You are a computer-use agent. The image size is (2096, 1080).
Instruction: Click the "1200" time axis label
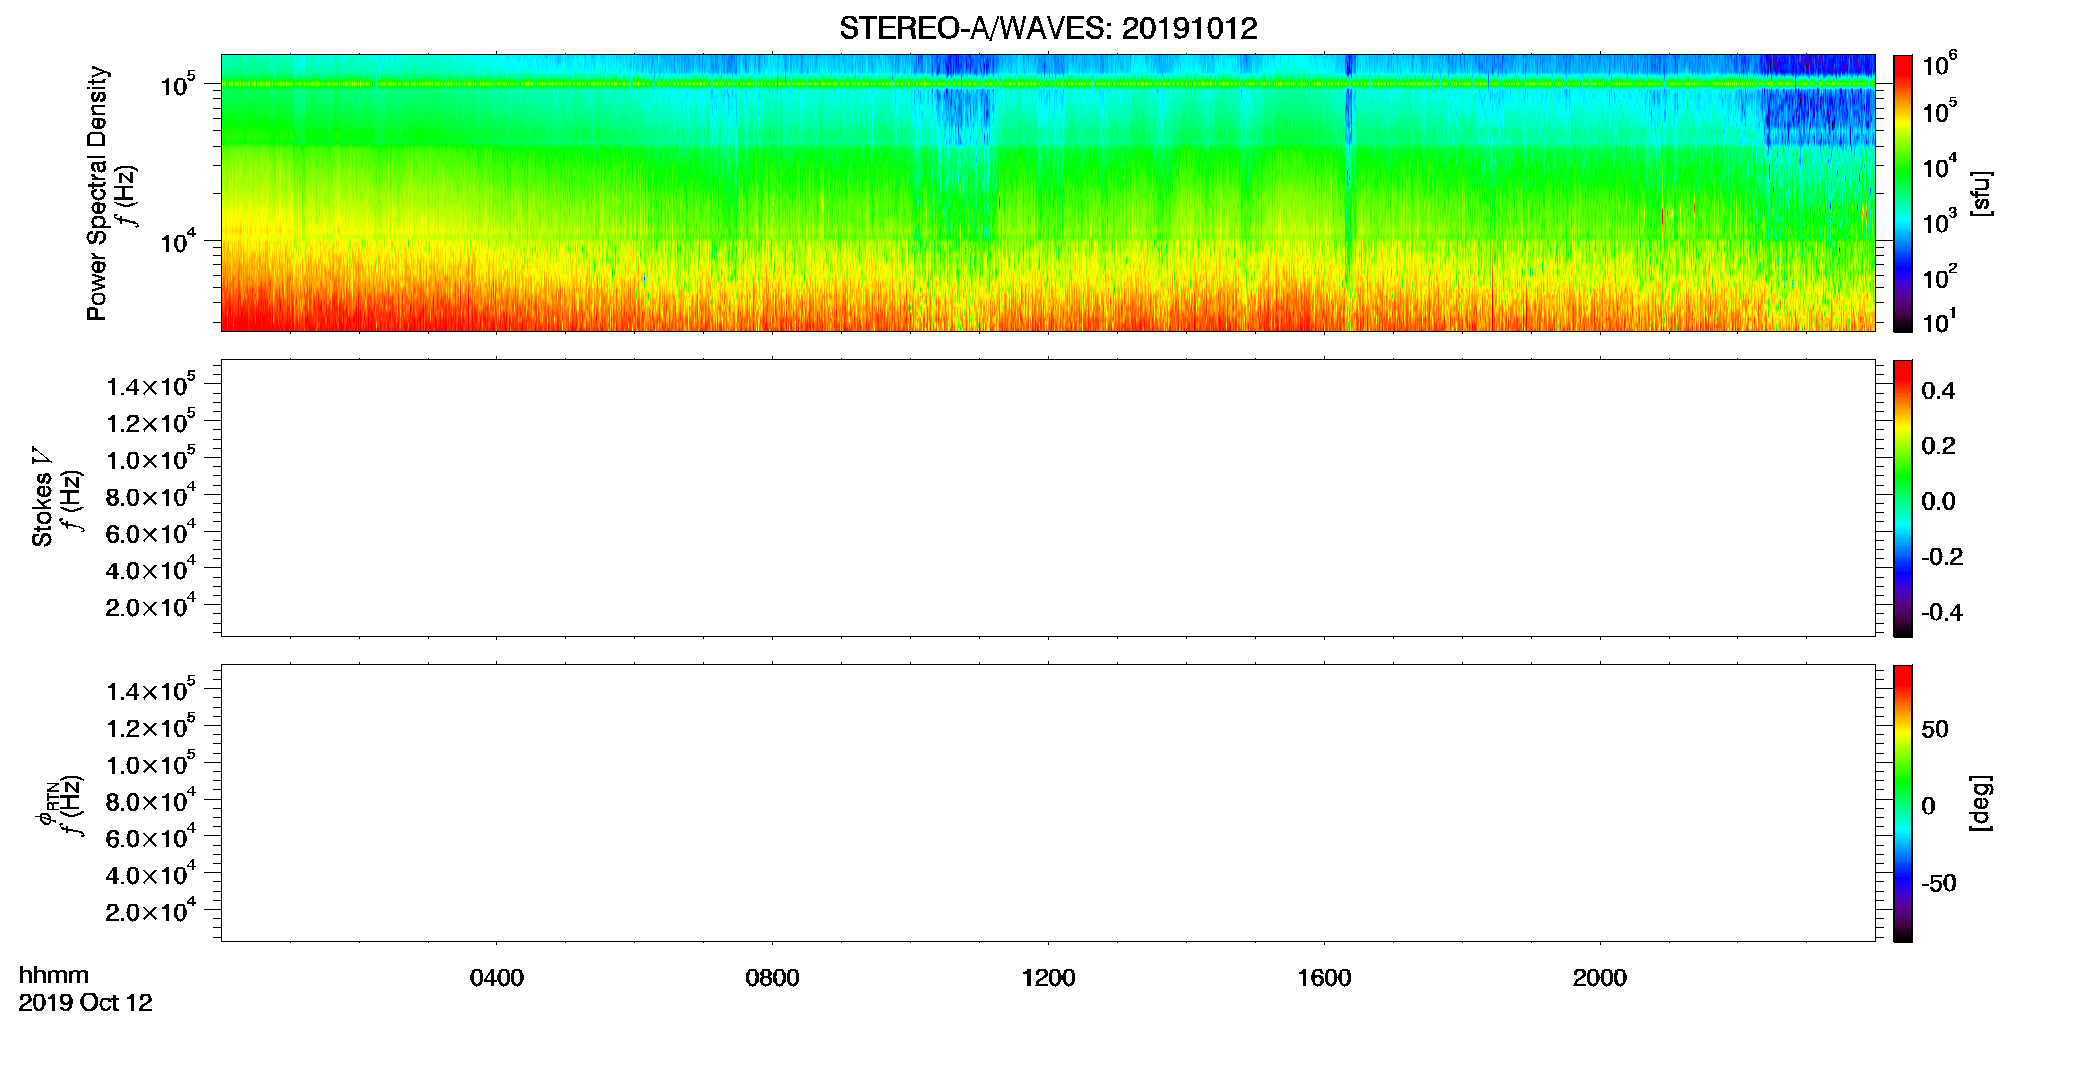pos(1048,978)
